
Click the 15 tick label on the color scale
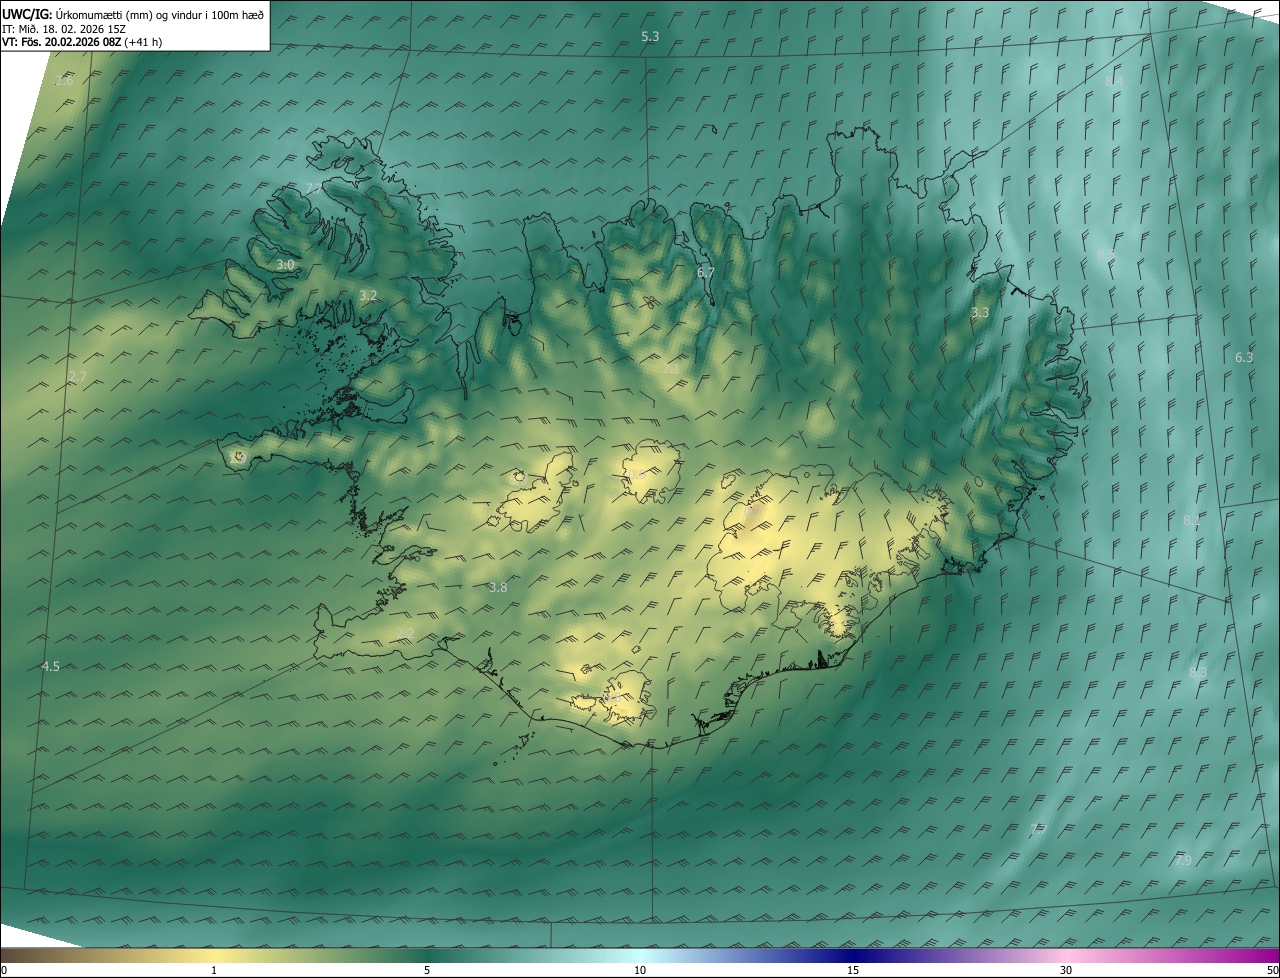point(853,970)
